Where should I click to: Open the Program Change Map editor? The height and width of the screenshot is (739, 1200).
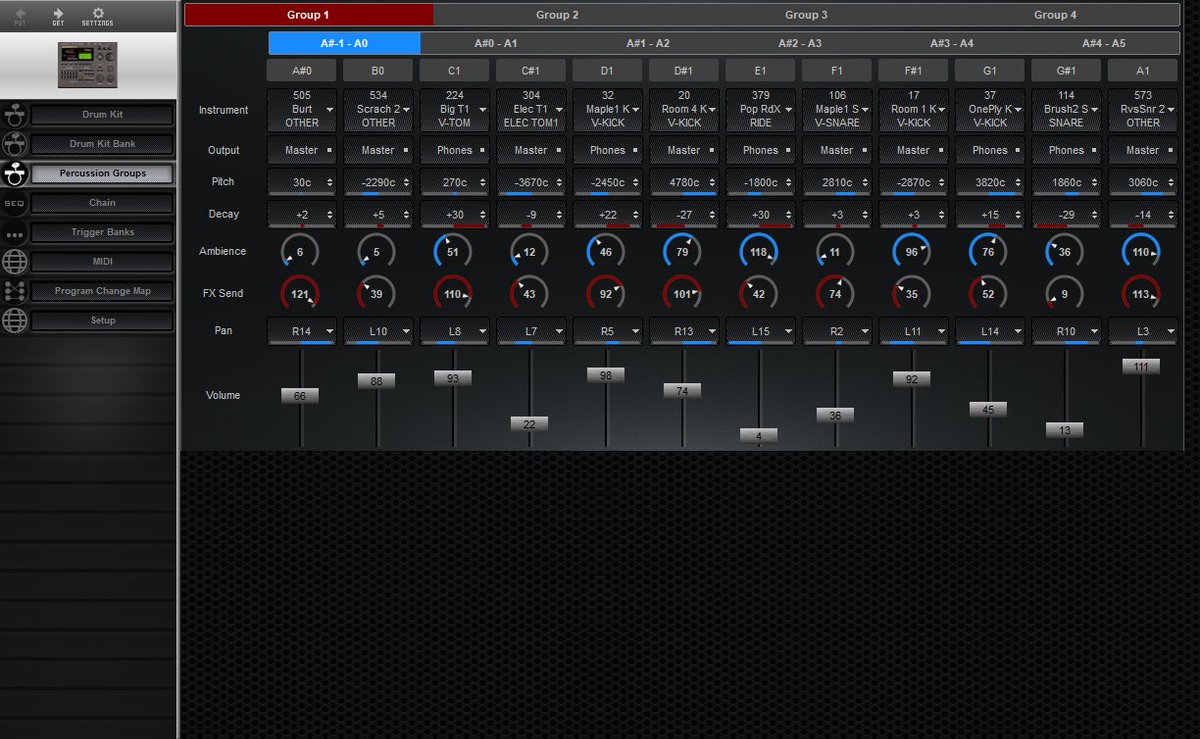[x=102, y=291]
